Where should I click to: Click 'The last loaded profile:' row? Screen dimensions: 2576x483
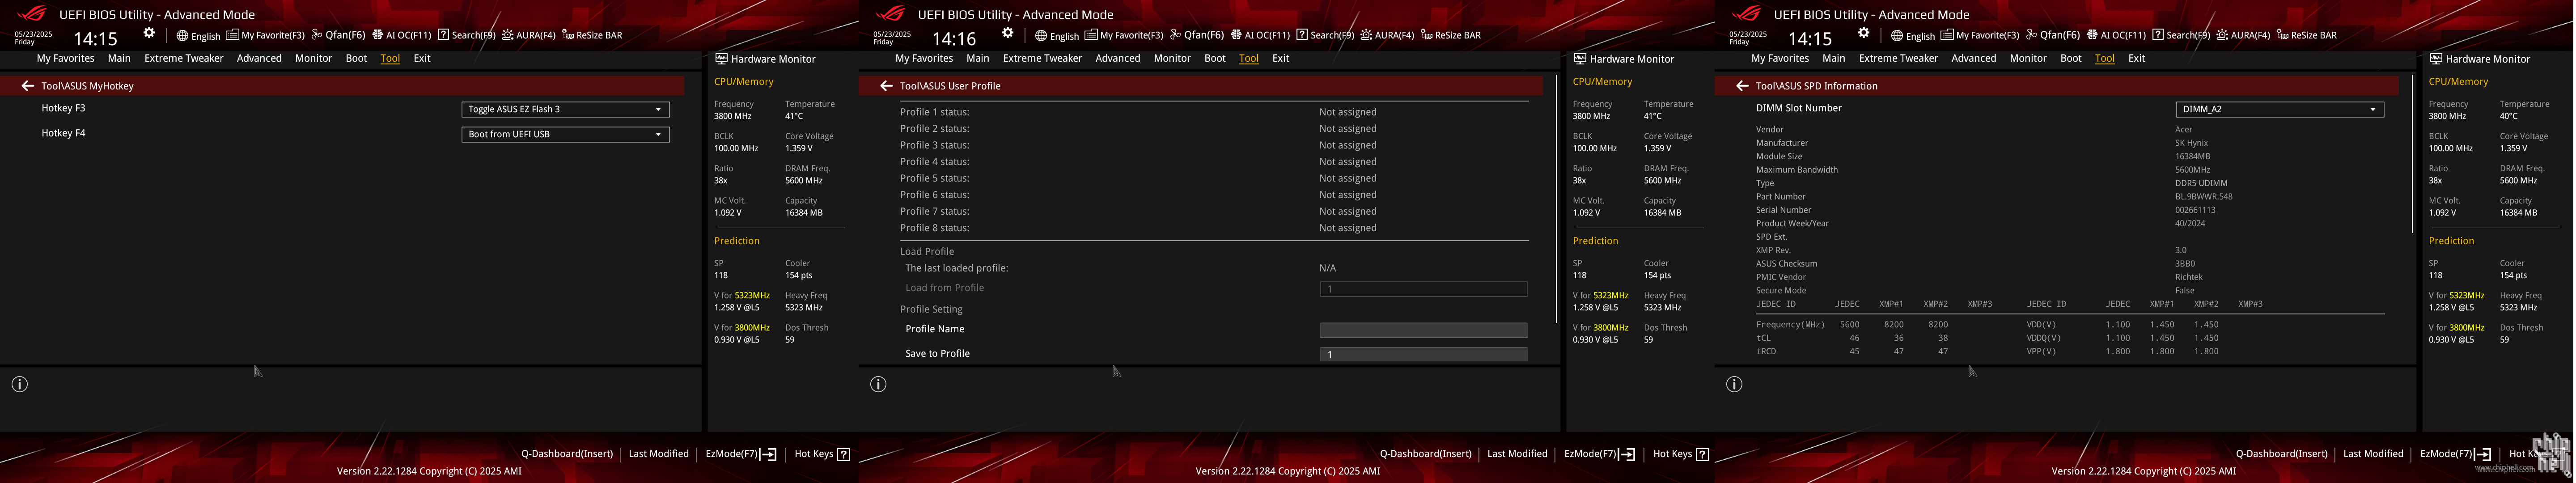pyautogui.click(x=1214, y=268)
